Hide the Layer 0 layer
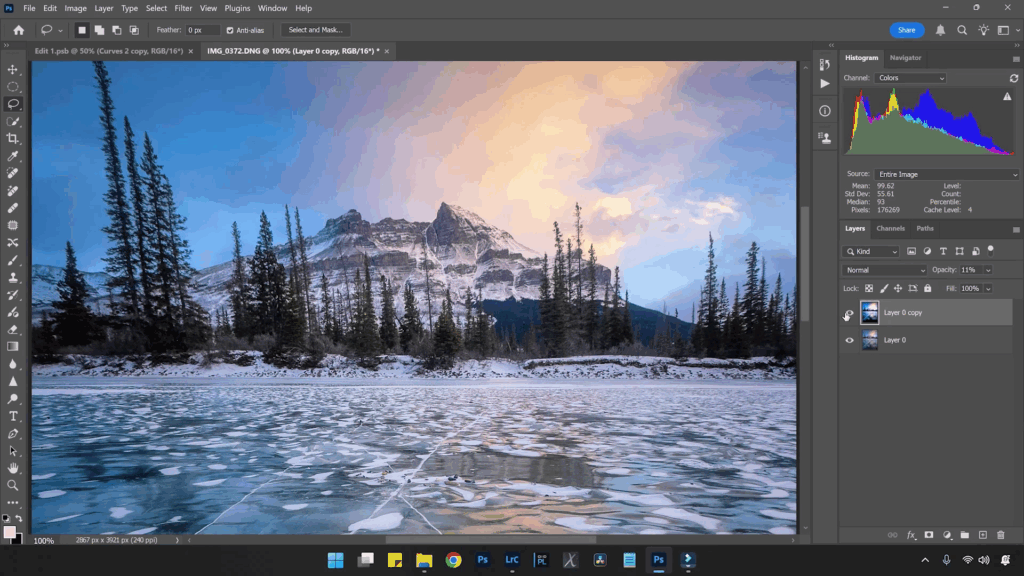This screenshot has width=1024, height=576. tap(849, 340)
